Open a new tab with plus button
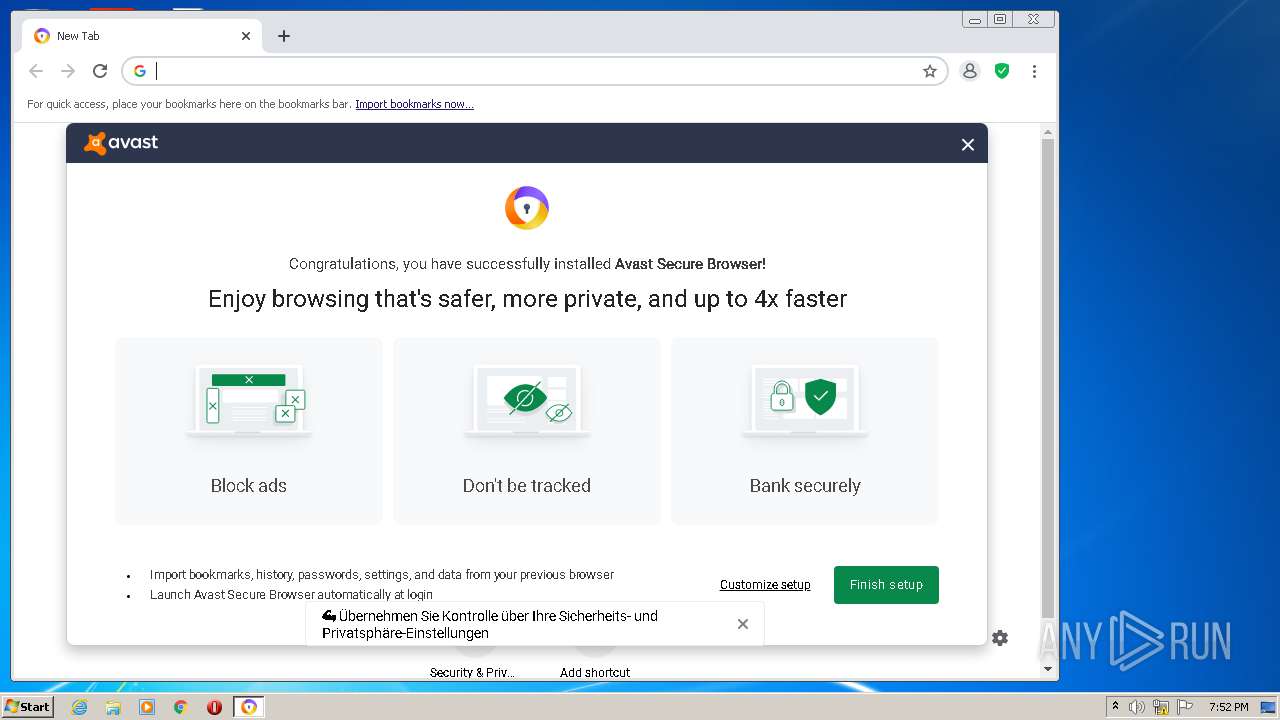The height and width of the screenshot is (720, 1280). (284, 36)
